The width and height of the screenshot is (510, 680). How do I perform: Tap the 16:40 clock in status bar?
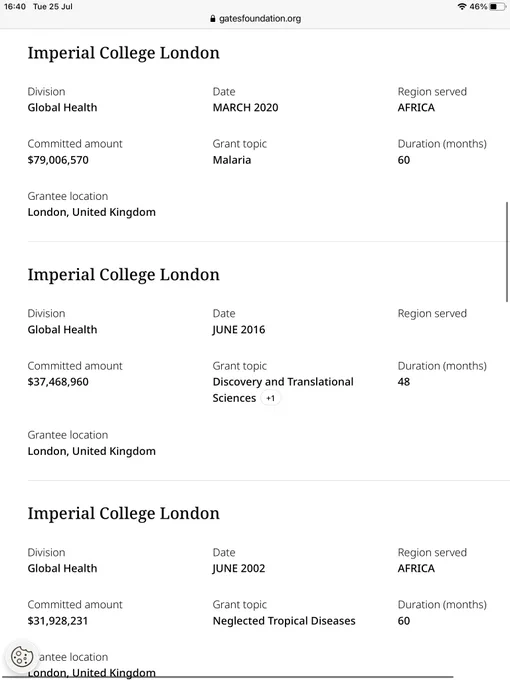[15, 7]
